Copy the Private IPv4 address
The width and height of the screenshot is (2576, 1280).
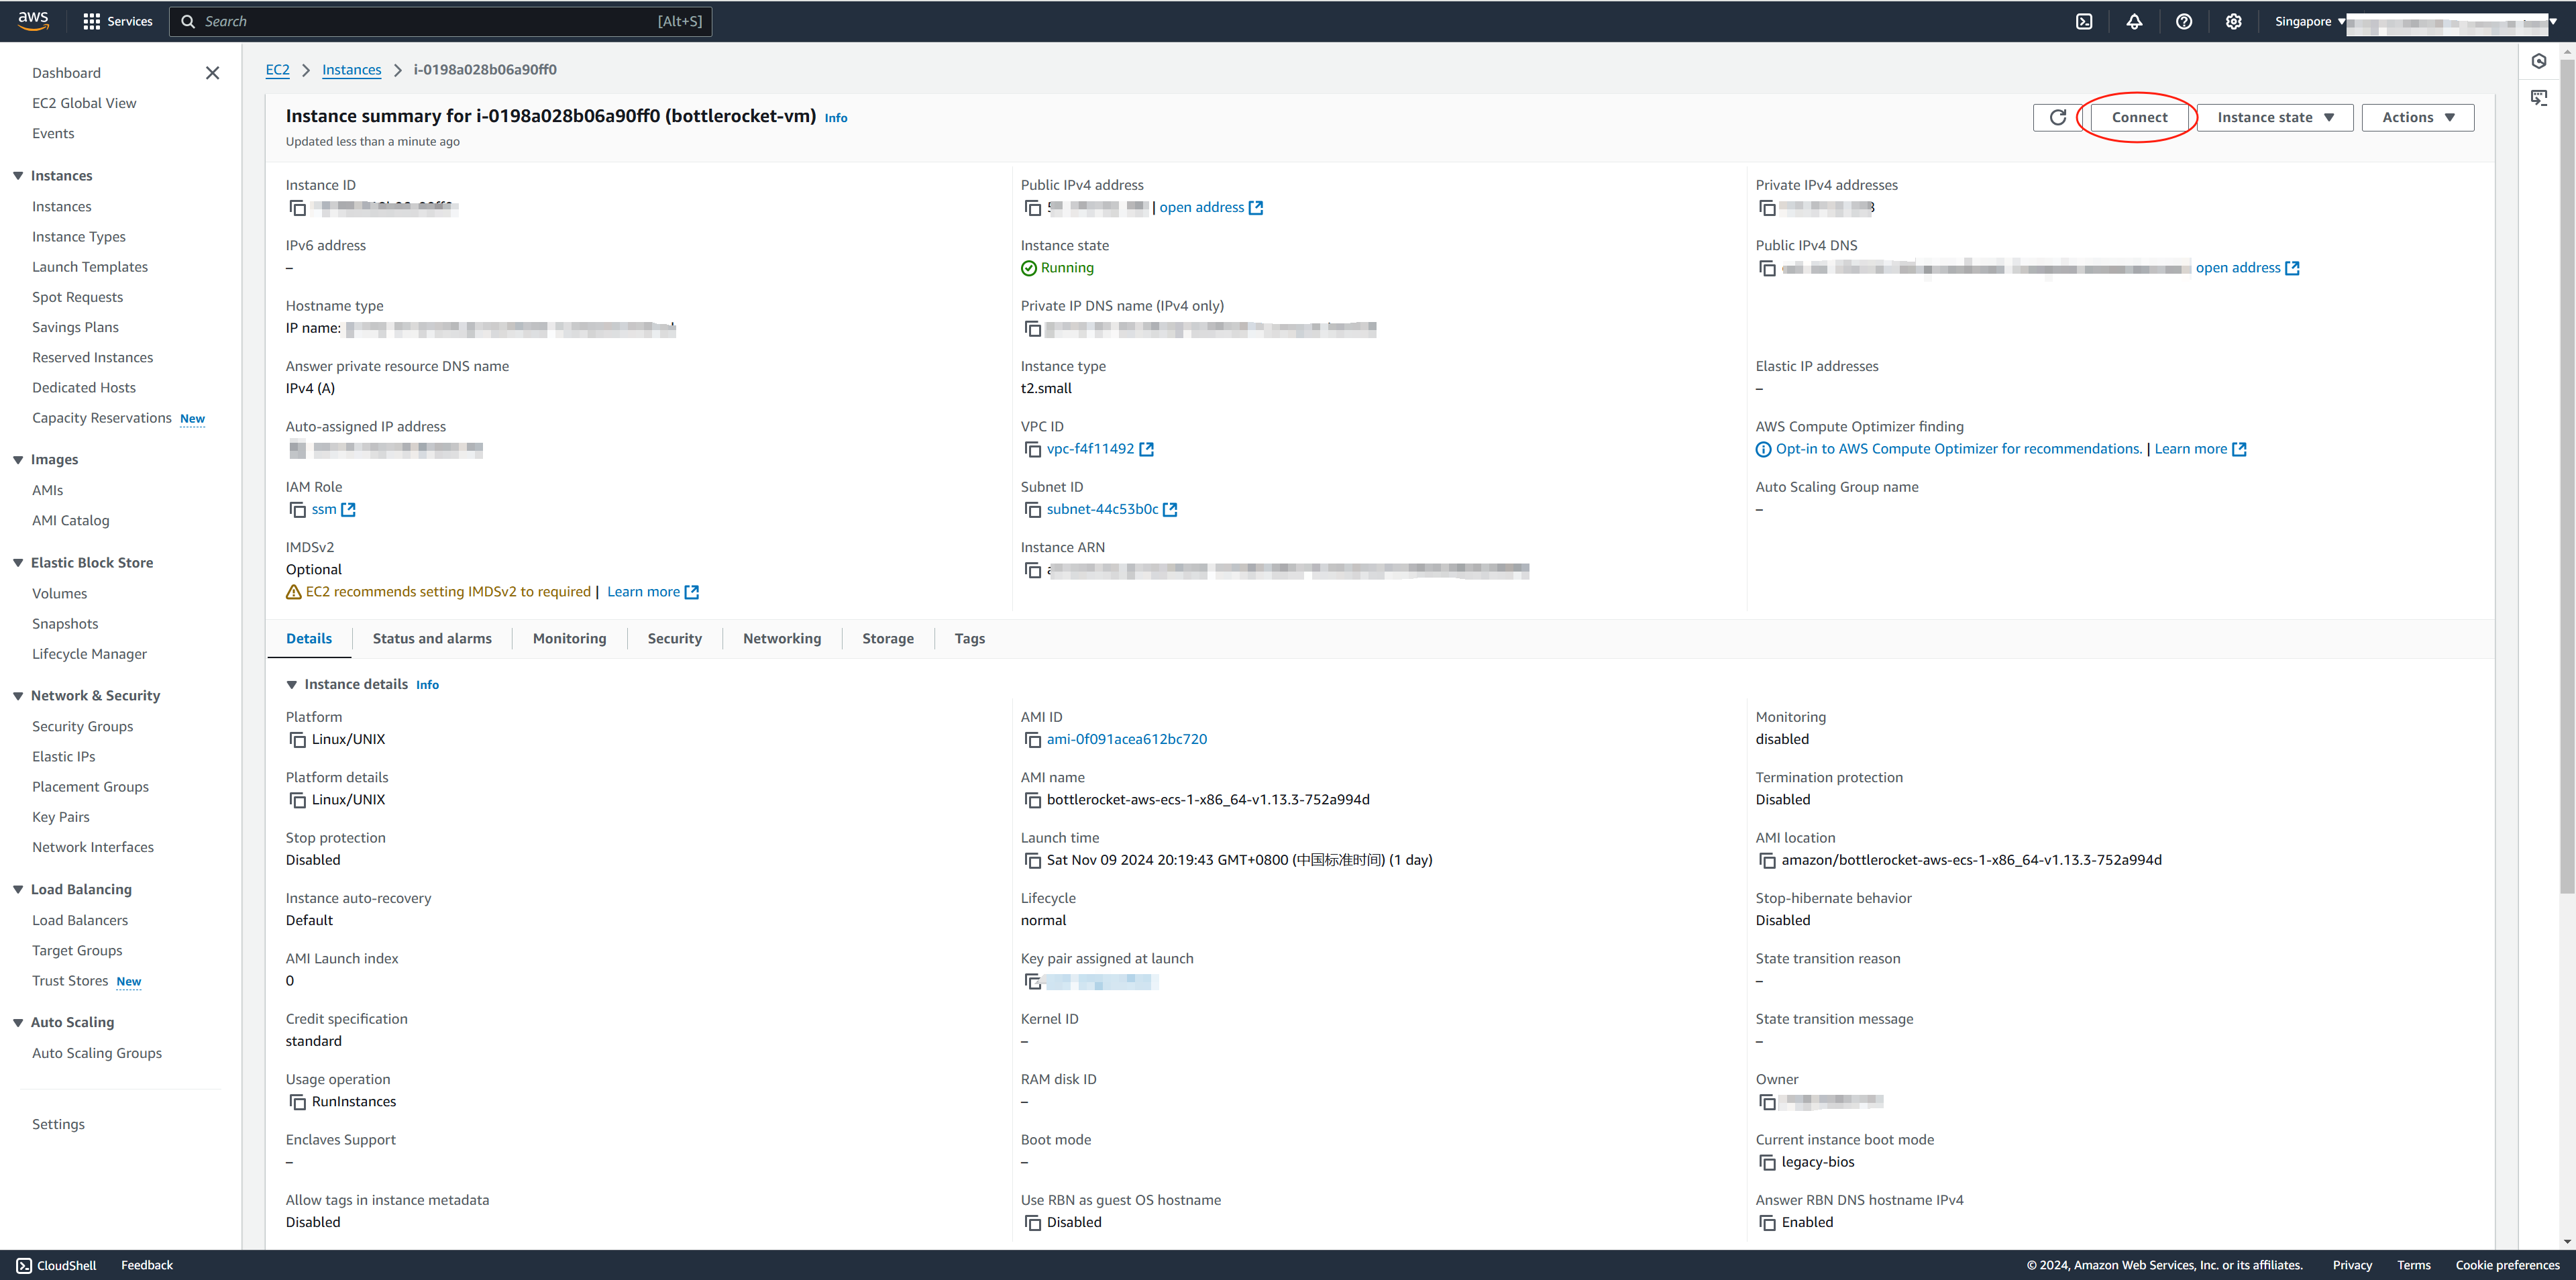tap(1767, 208)
